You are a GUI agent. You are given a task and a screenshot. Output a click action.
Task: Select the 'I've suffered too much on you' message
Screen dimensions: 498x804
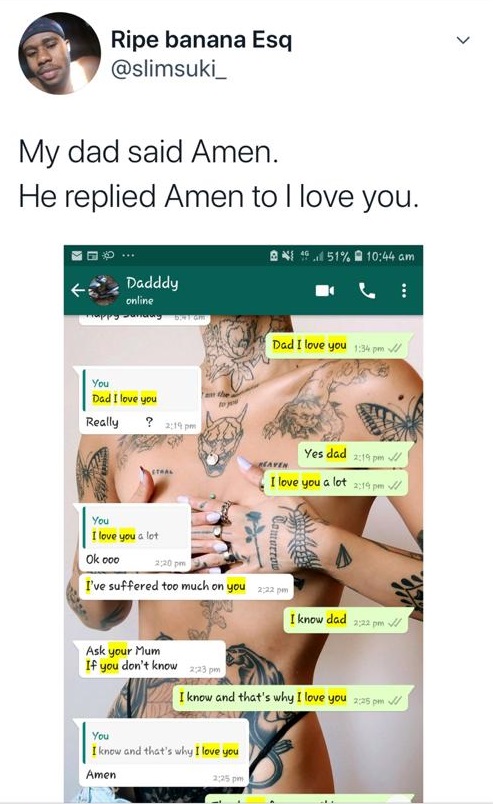tap(186, 587)
